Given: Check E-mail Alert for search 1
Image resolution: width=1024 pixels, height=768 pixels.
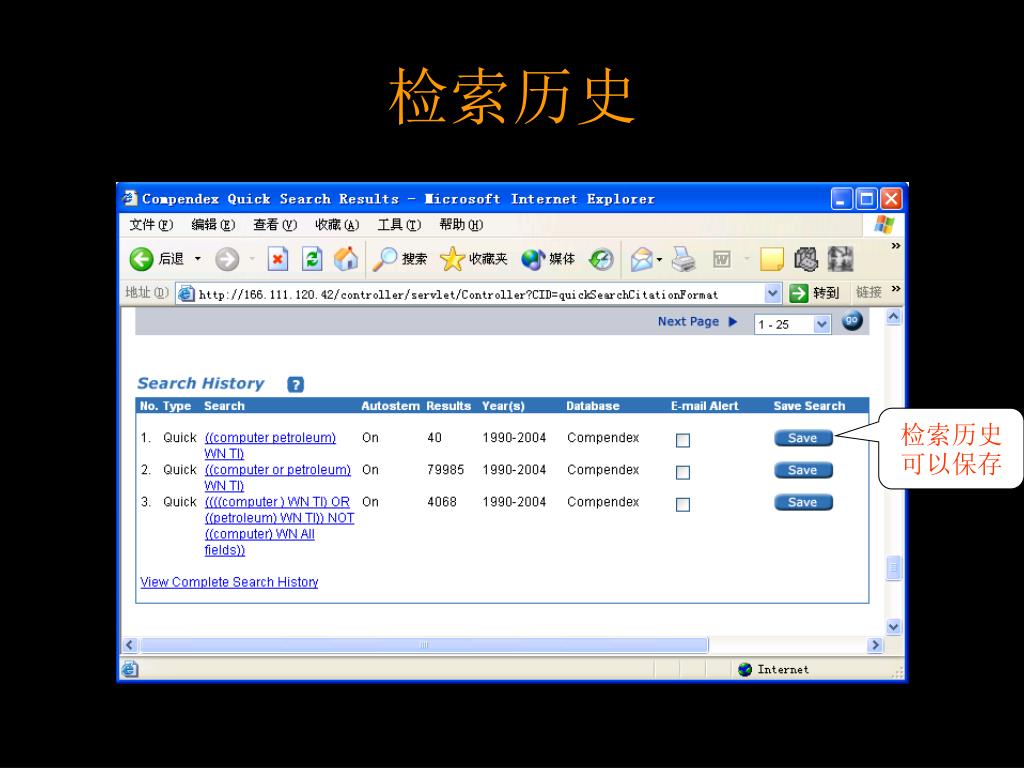Looking at the screenshot, I should (x=682, y=440).
